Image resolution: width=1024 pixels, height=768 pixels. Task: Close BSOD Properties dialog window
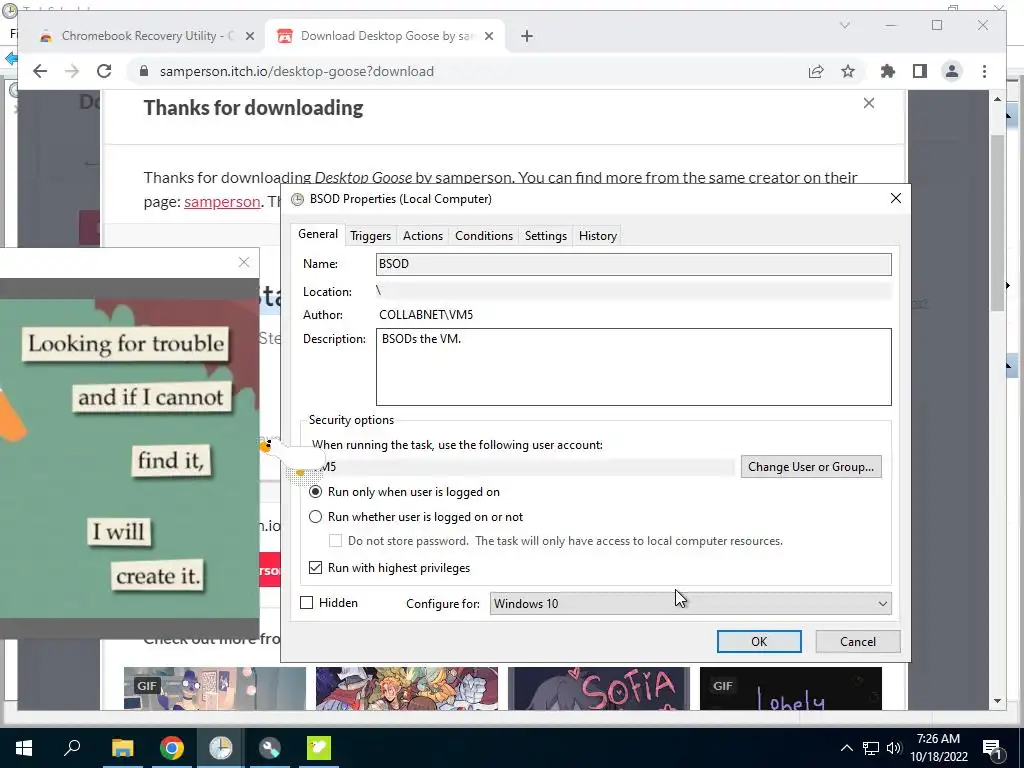895,198
